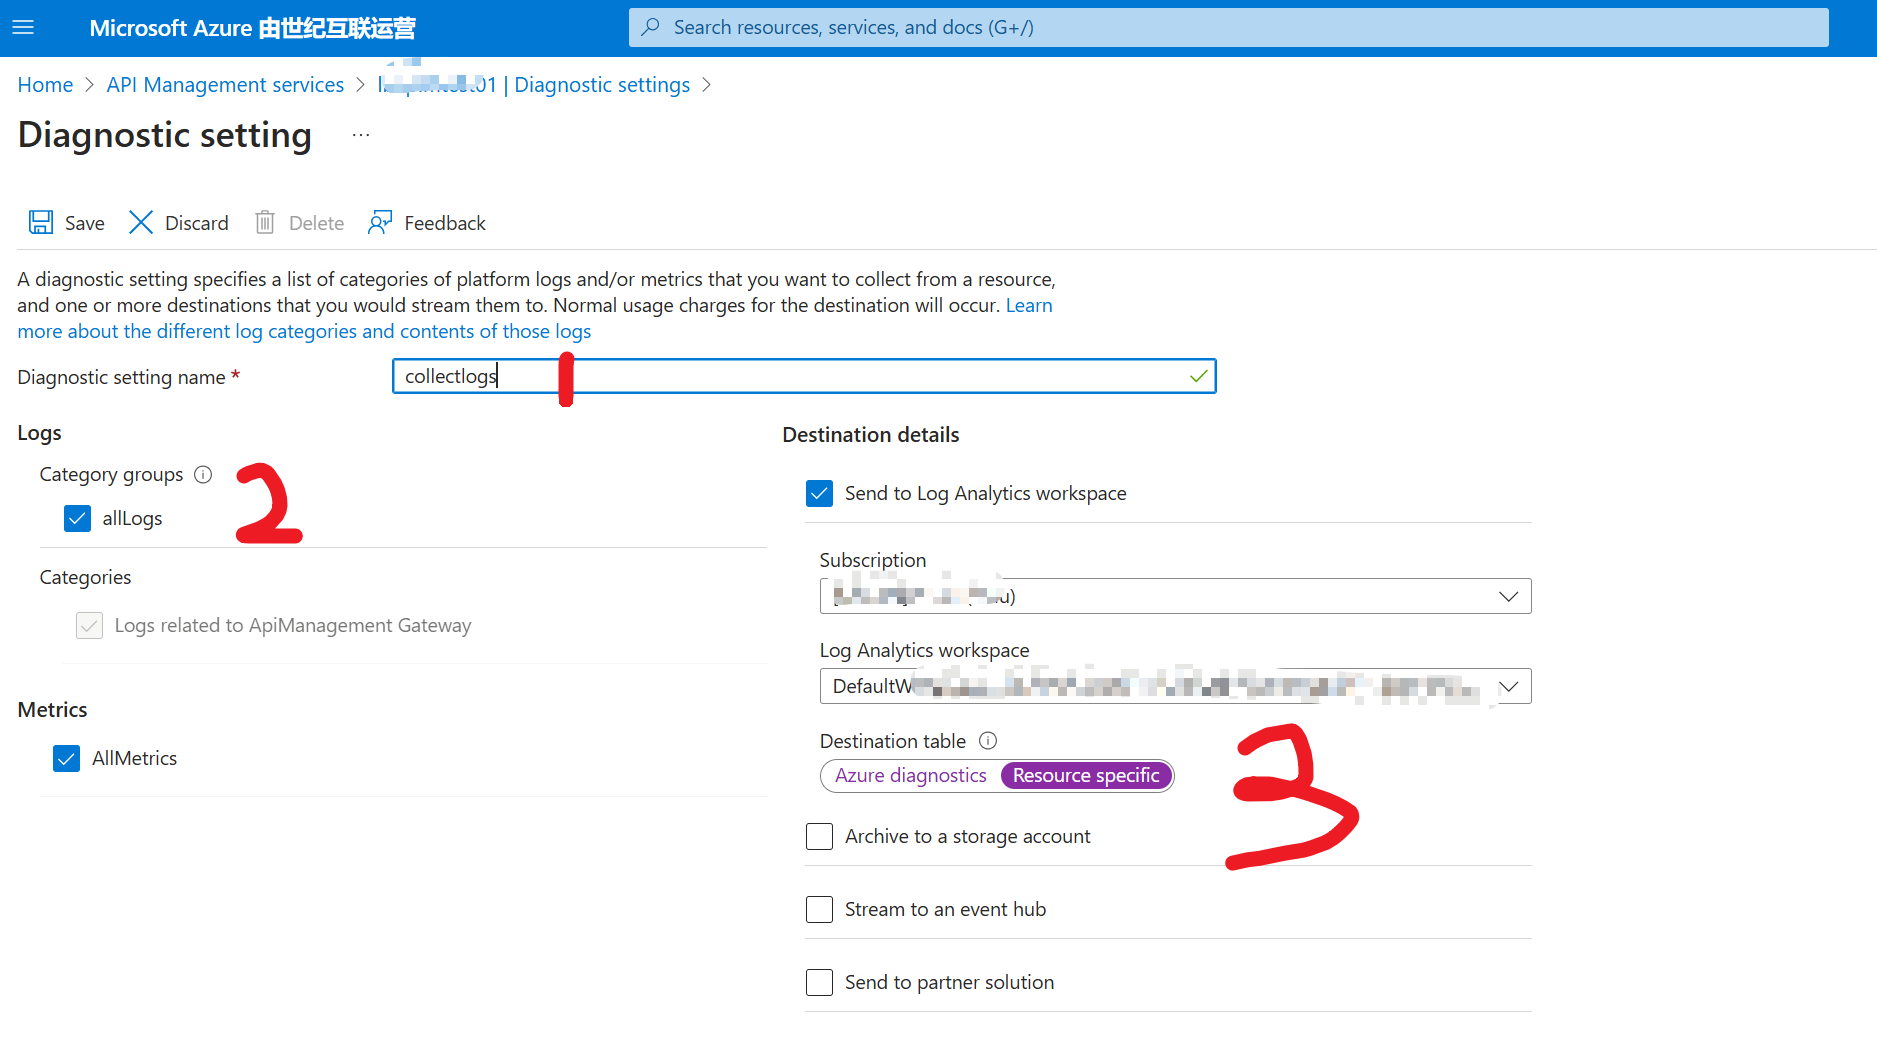This screenshot has height=1057, width=1877.
Task: Click the Diagnostic setting name field
Action: coord(800,376)
